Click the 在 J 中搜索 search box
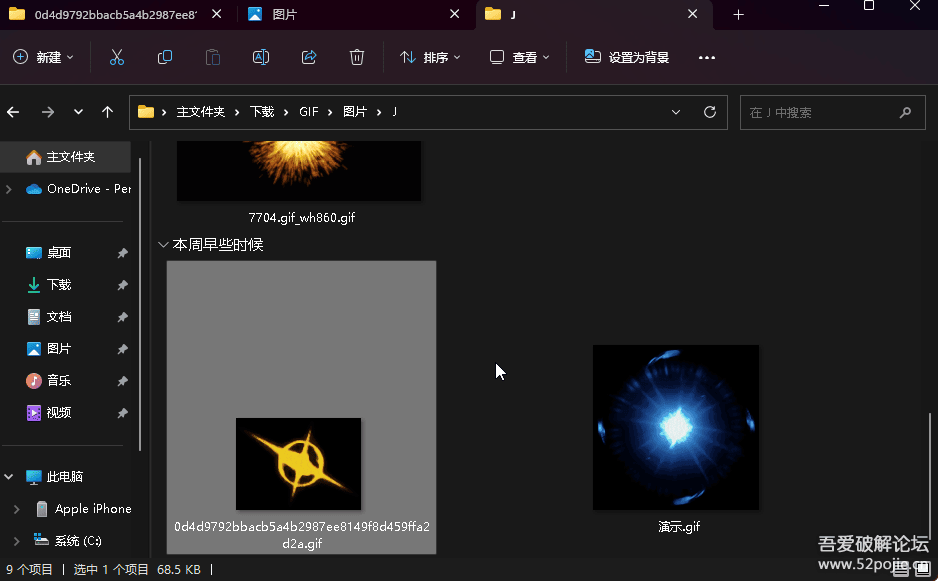 (x=833, y=112)
